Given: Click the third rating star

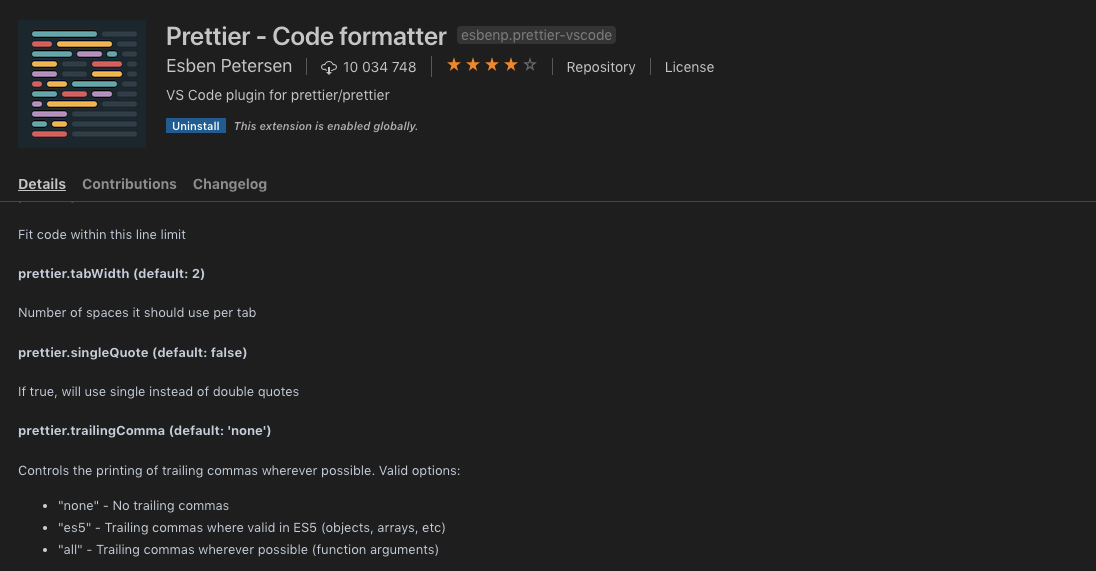Looking at the screenshot, I should pos(492,65).
